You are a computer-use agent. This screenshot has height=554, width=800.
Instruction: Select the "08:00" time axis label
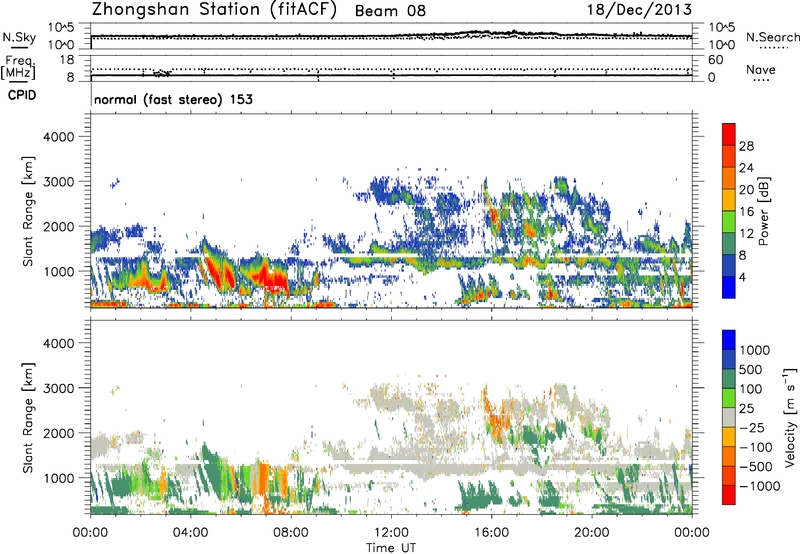[x=291, y=533]
